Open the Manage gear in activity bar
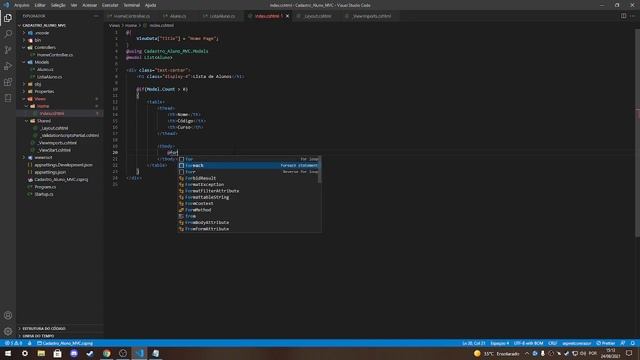The width and height of the screenshot is (640, 360). point(8,331)
